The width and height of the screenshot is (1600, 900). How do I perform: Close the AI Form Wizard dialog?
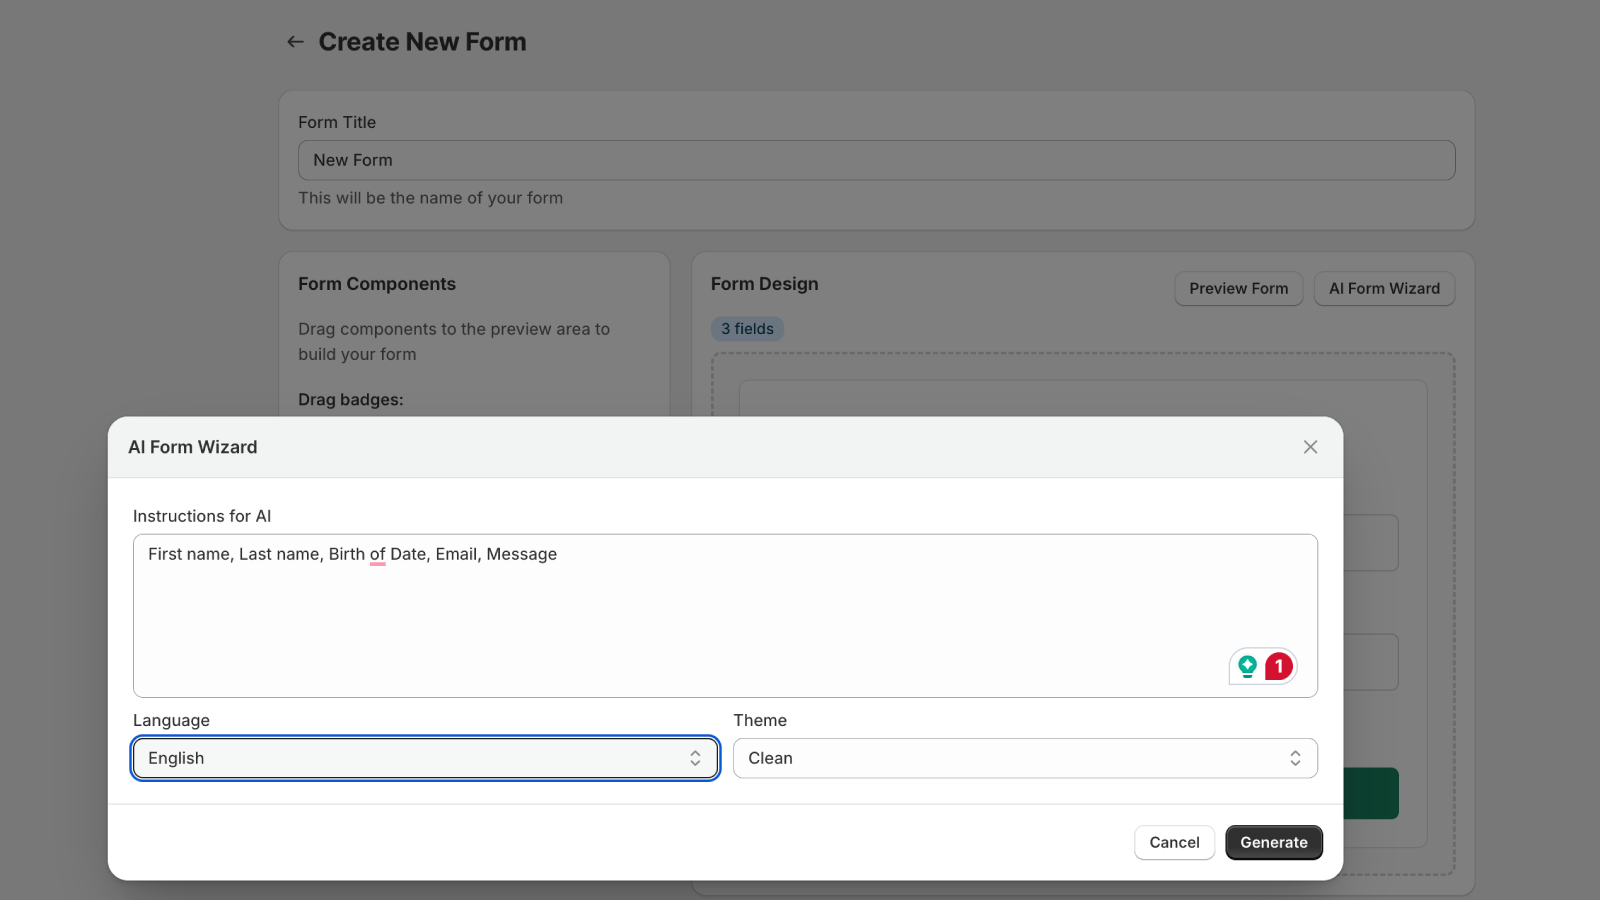click(x=1310, y=447)
